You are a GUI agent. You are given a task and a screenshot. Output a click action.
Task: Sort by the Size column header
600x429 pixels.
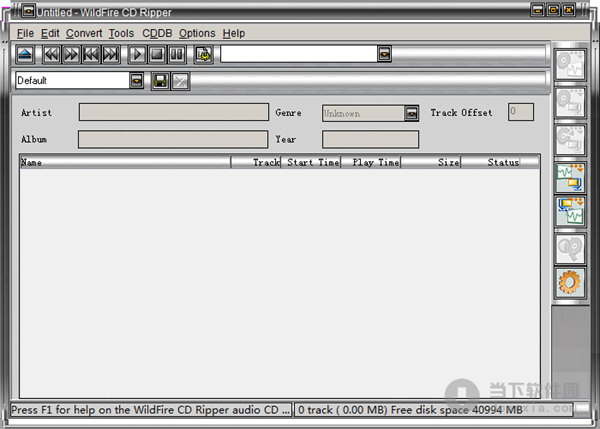pyautogui.click(x=431, y=162)
